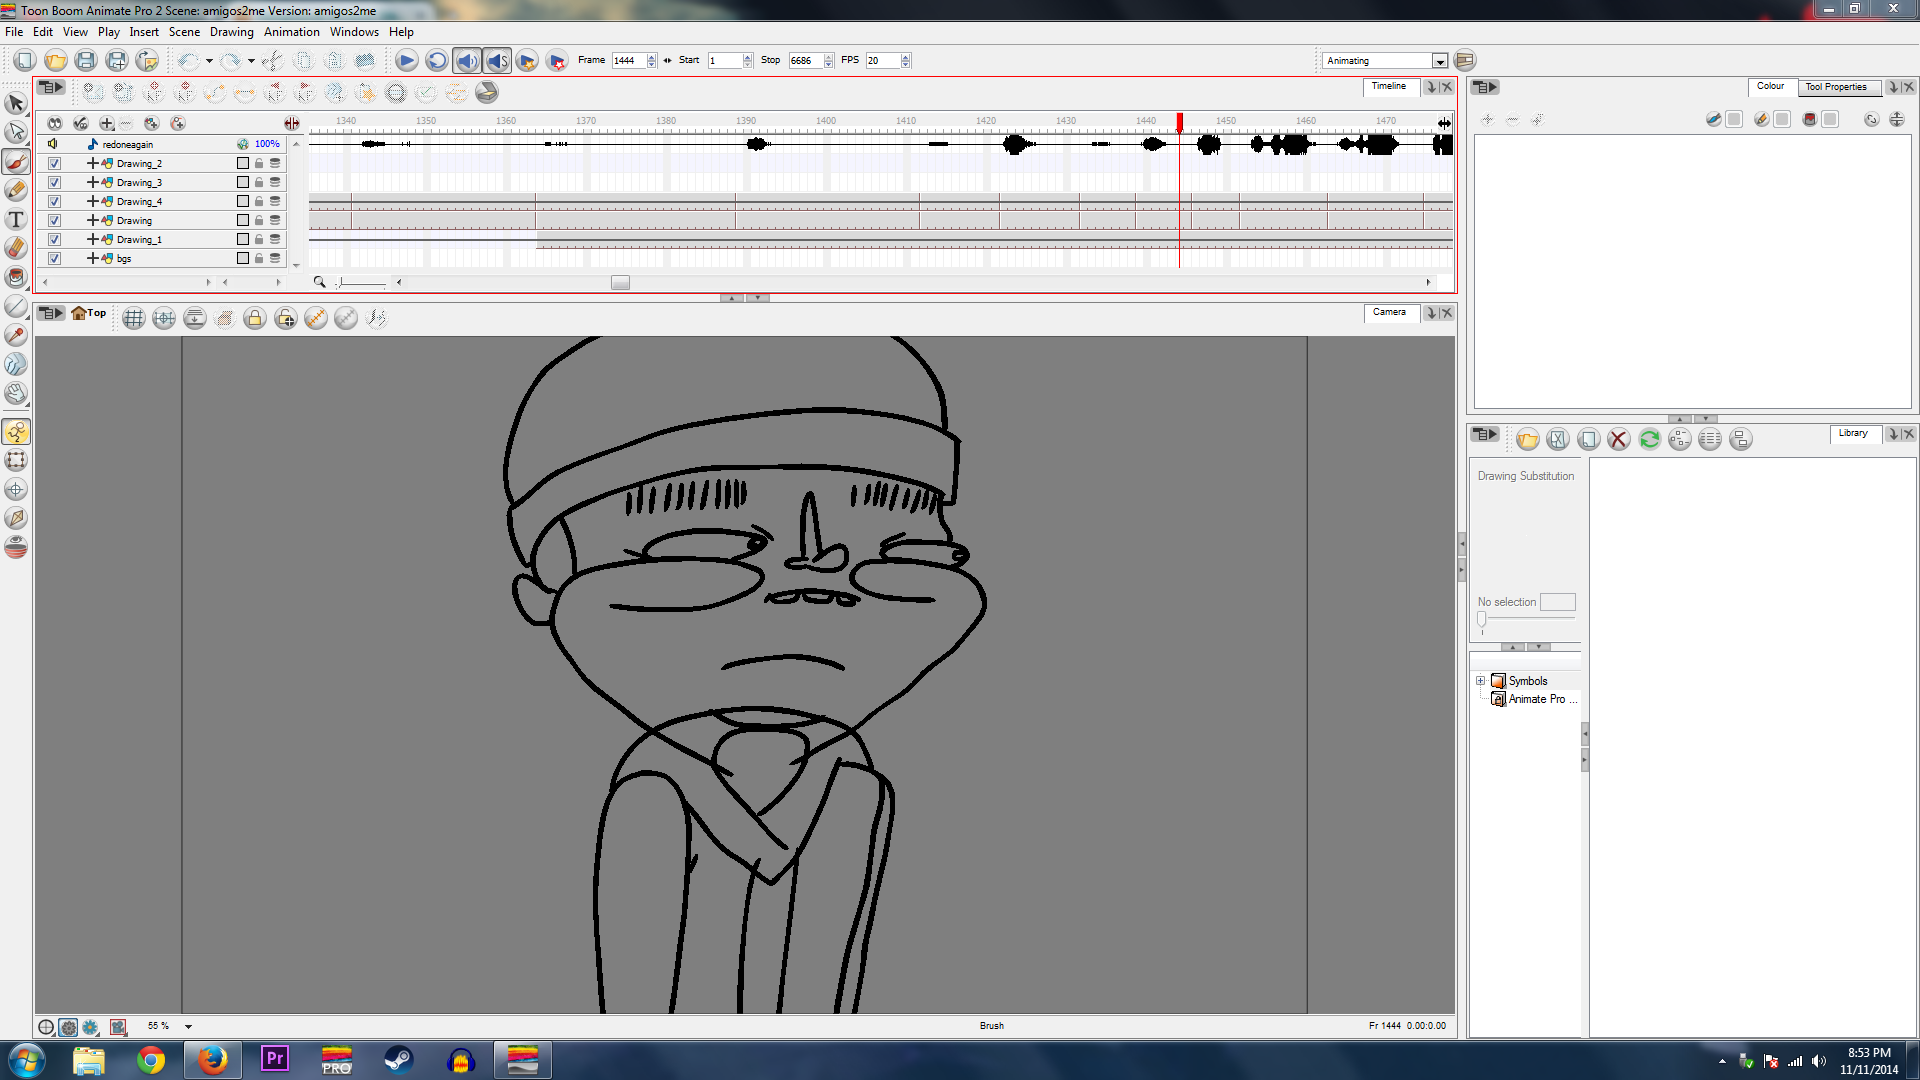Select the Eraser tool

point(16,248)
